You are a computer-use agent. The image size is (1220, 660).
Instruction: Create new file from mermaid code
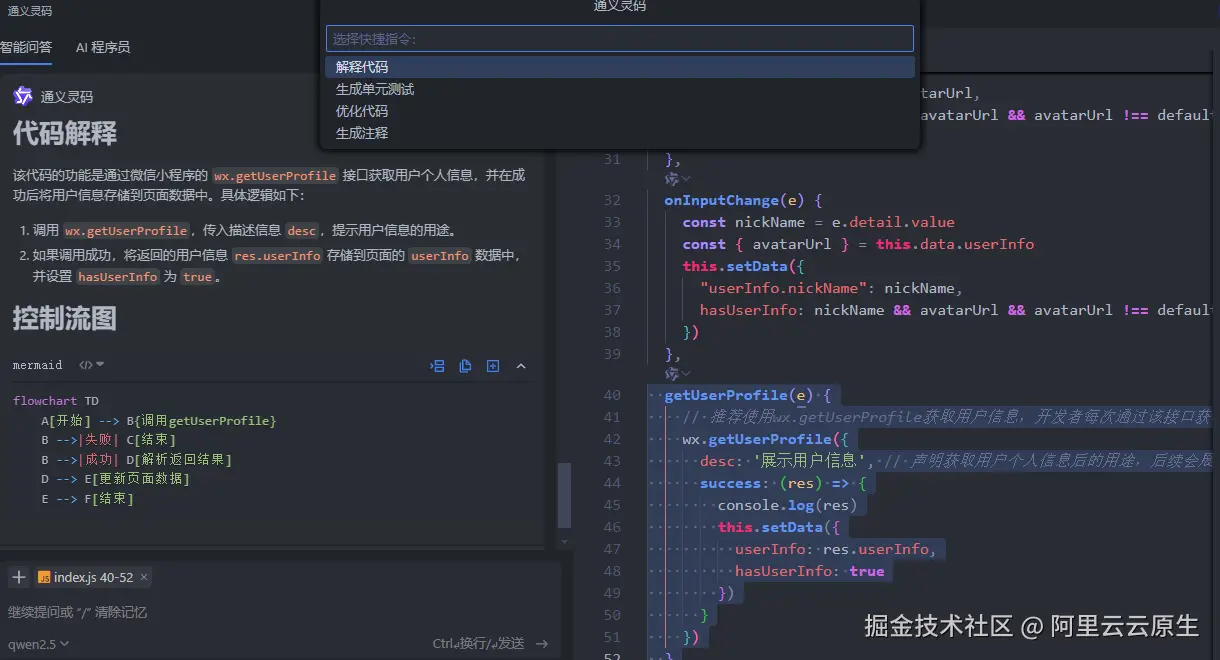pyautogui.click(x=493, y=366)
